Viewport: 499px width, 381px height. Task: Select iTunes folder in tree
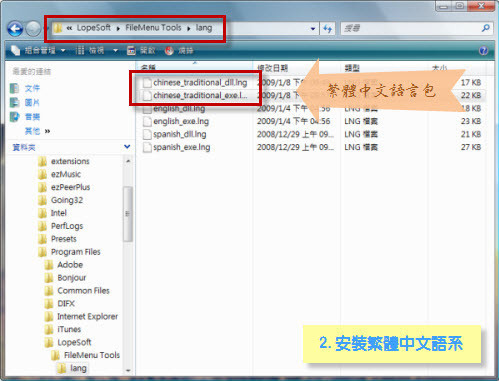(69, 329)
